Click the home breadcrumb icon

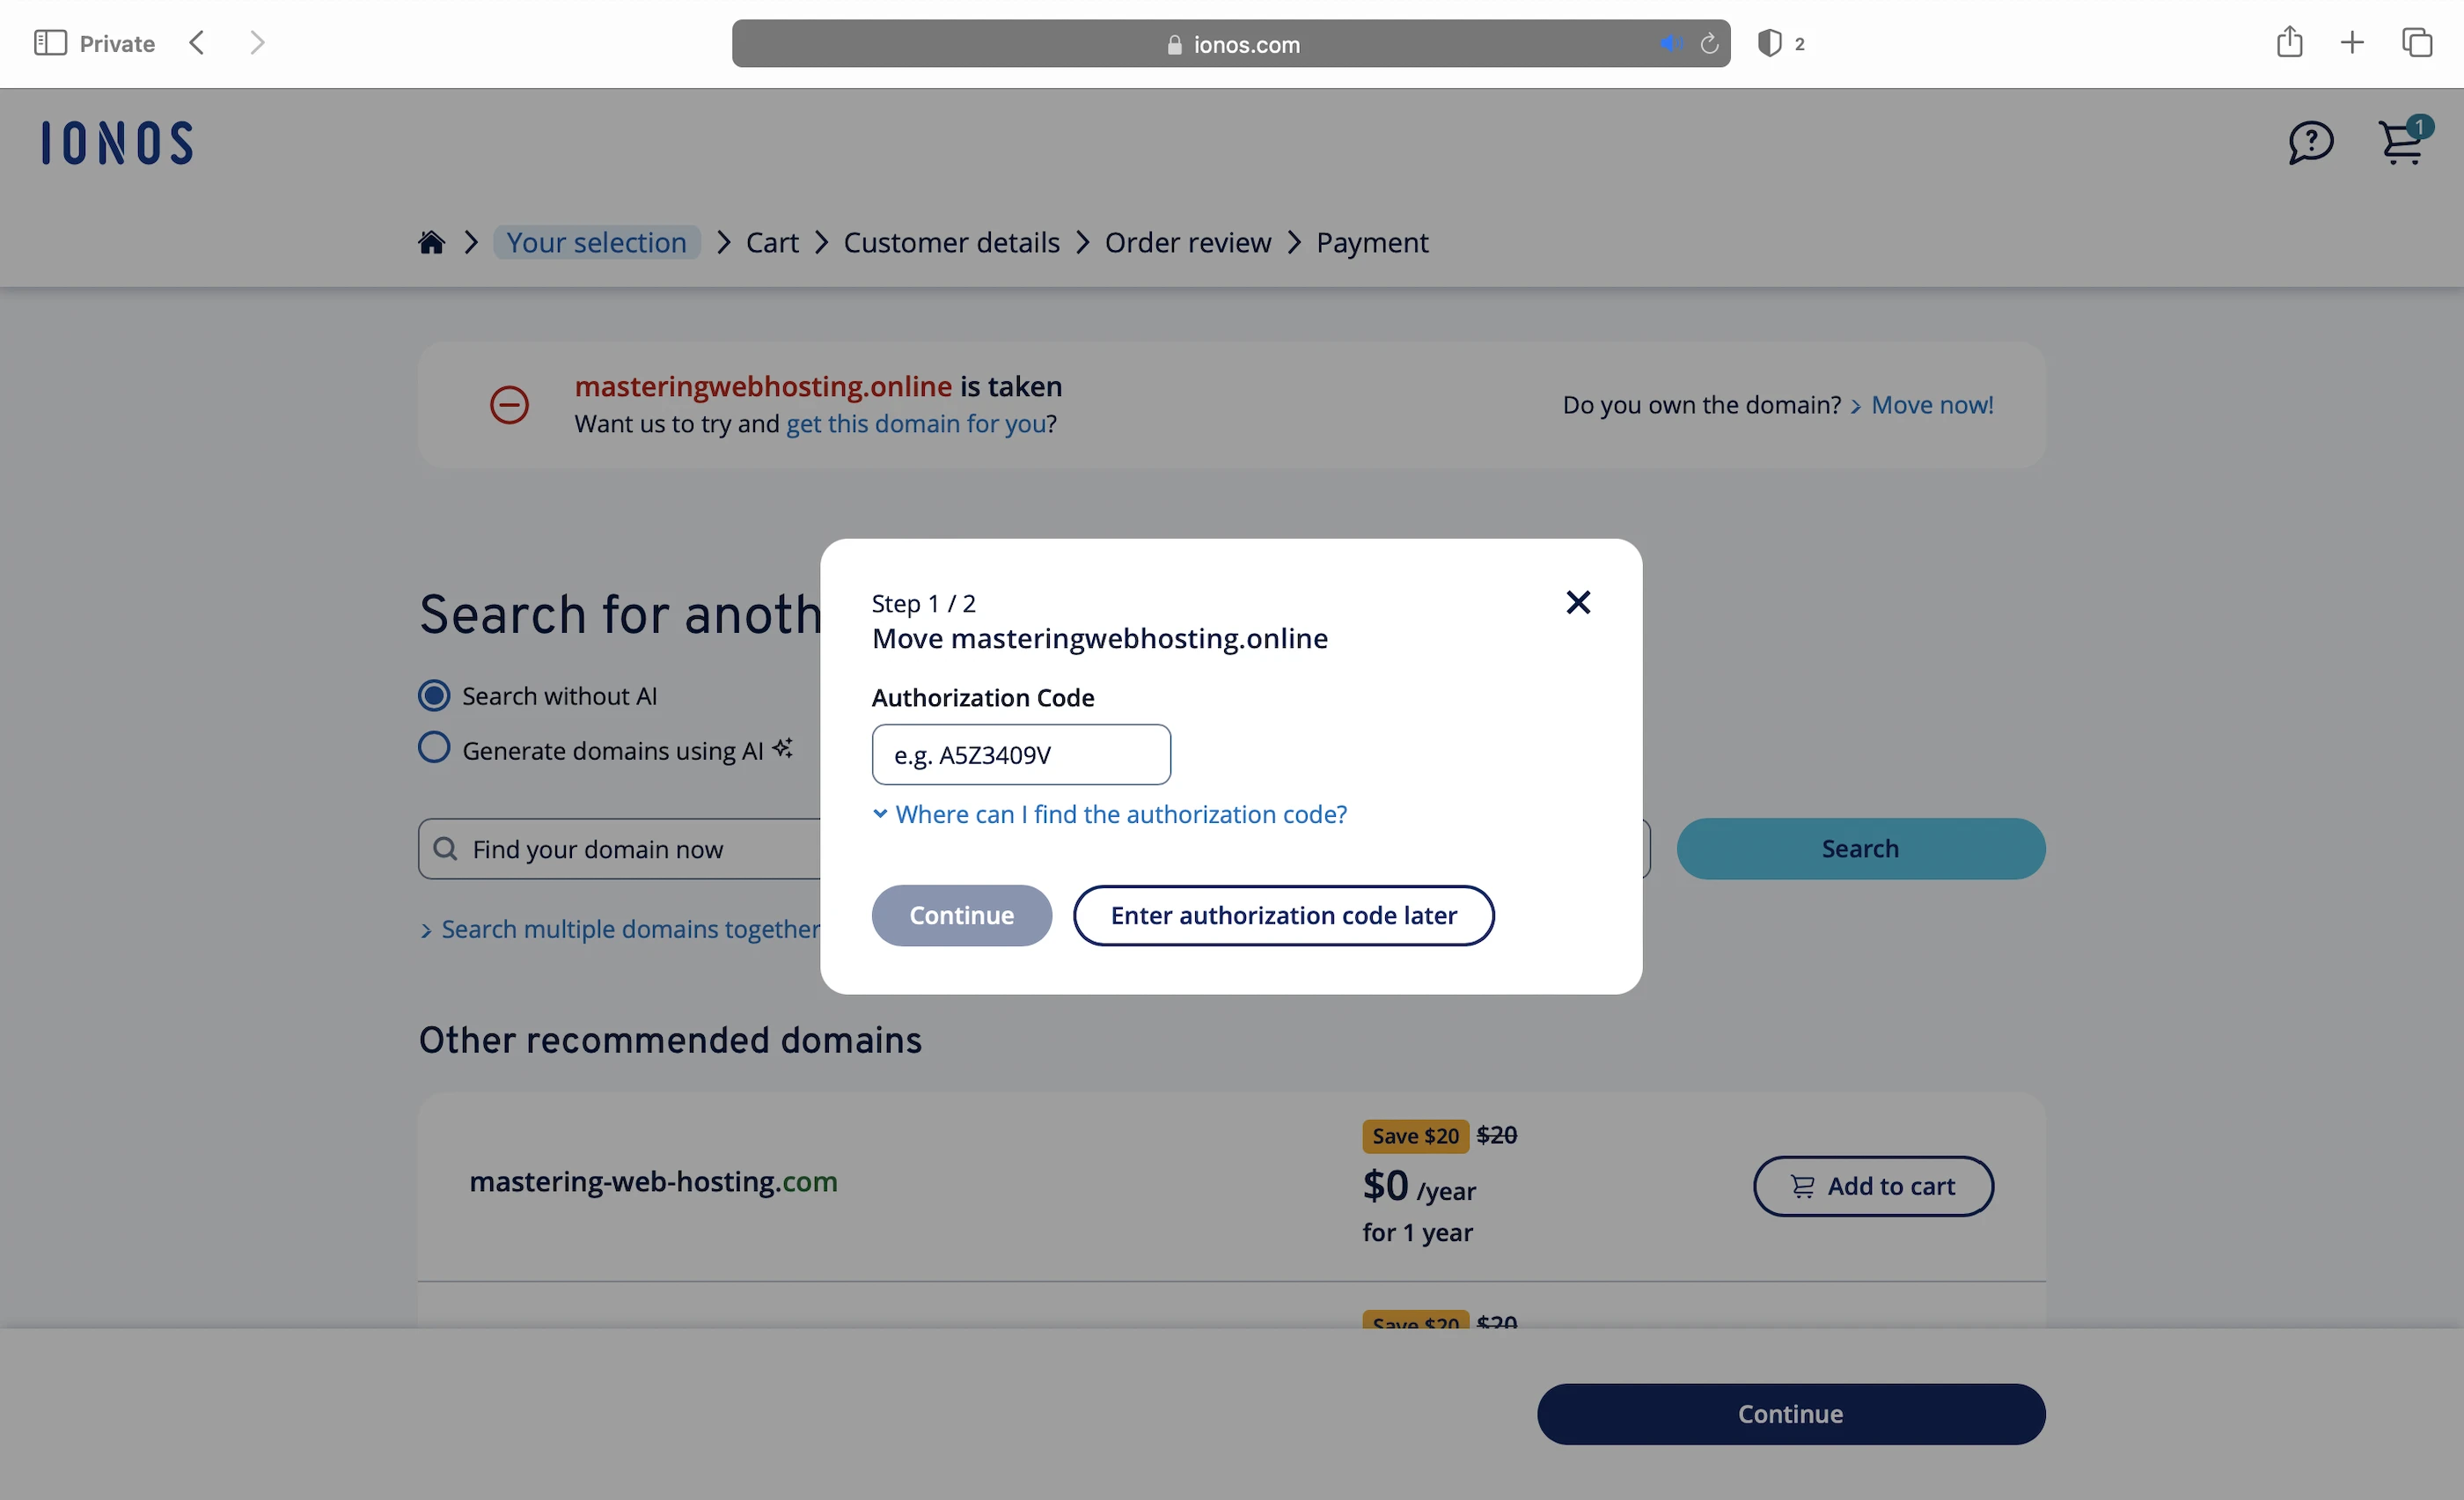coord(431,243)
